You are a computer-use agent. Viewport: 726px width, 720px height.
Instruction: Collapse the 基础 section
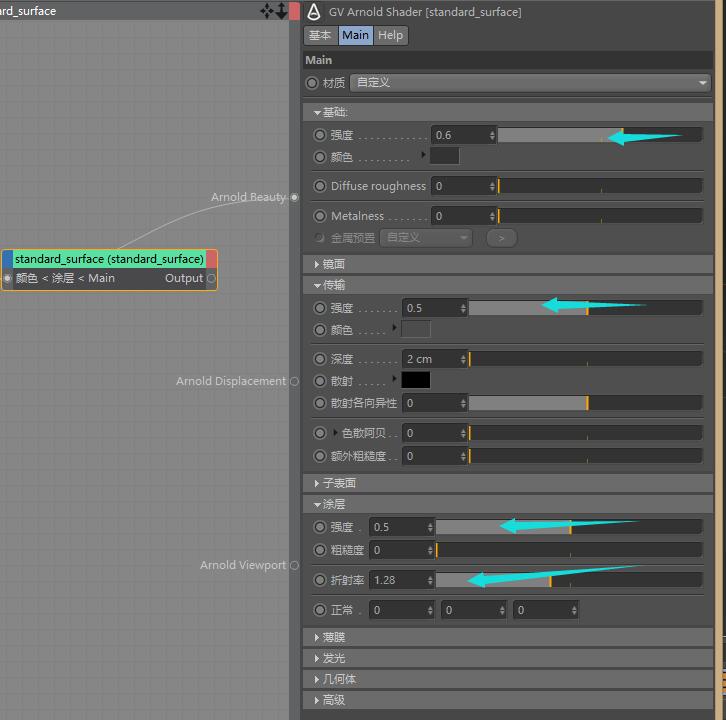tap(317, 113)
